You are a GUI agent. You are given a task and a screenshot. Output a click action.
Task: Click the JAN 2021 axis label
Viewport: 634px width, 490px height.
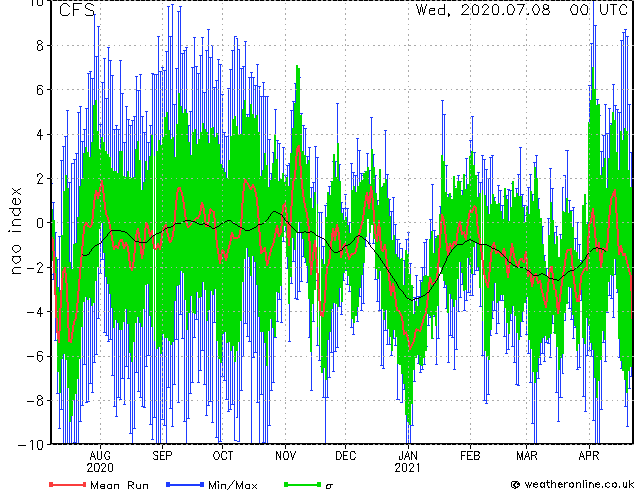pos(408,462)
